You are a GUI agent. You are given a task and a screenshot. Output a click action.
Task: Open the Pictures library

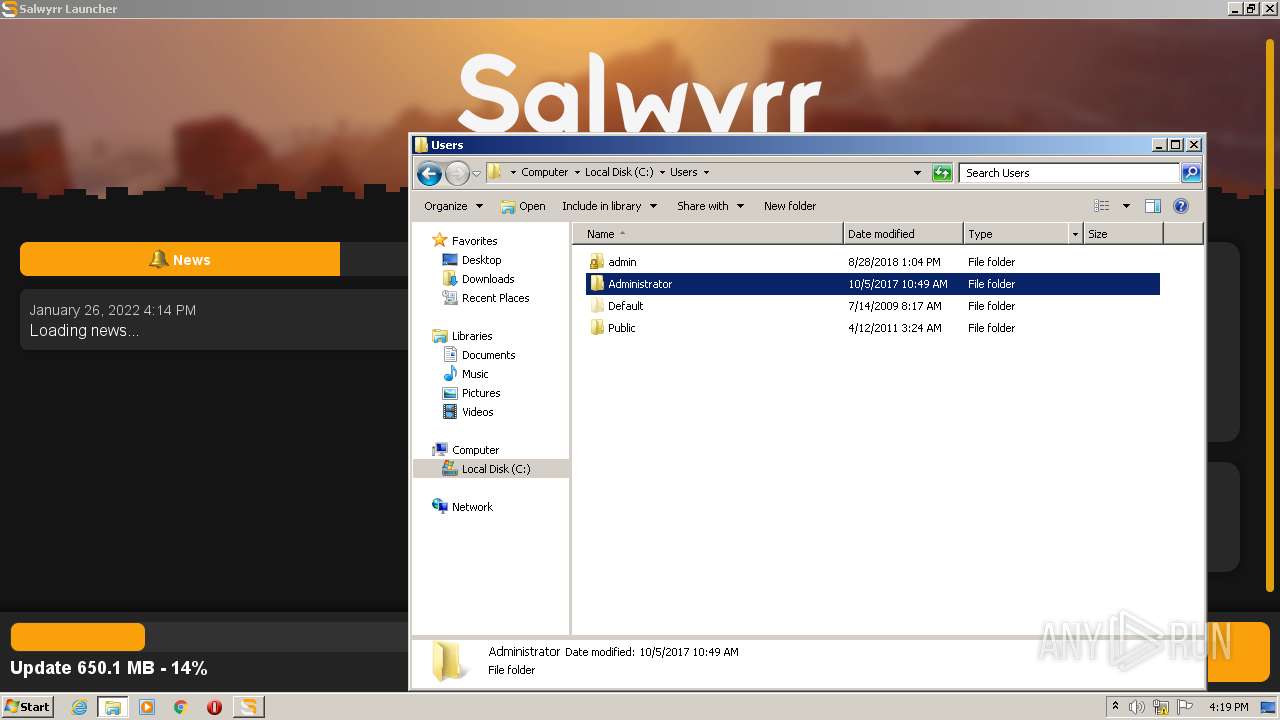pyautogui.click(x=481, y=393)
